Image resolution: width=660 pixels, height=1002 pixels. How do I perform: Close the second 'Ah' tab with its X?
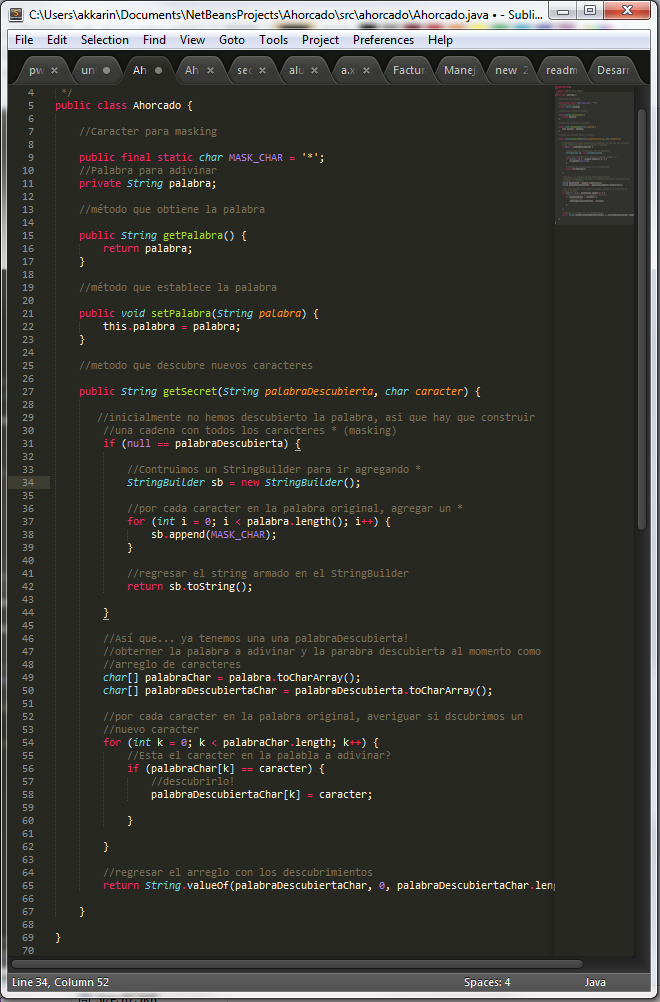210,70
